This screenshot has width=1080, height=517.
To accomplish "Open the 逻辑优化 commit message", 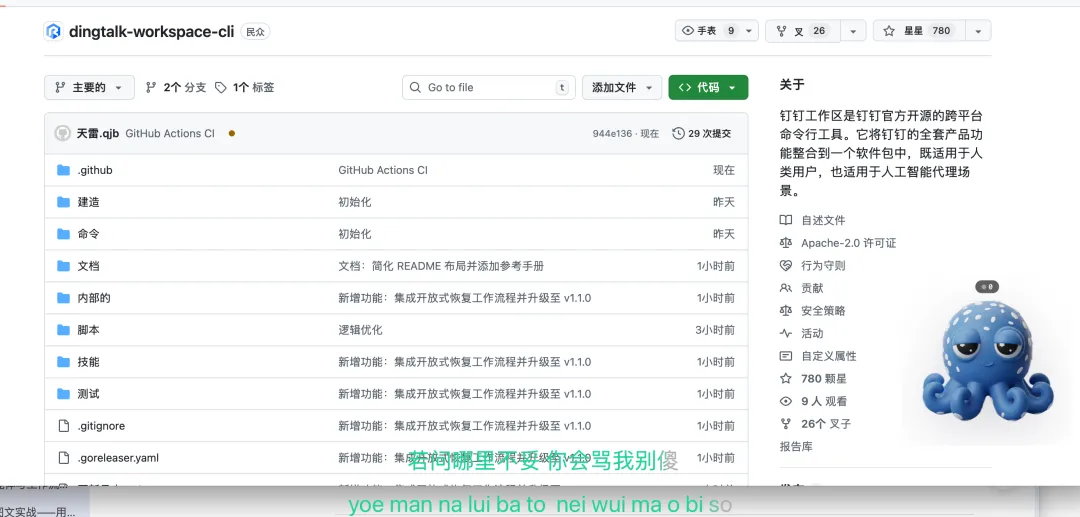I will tap(360, 330).
